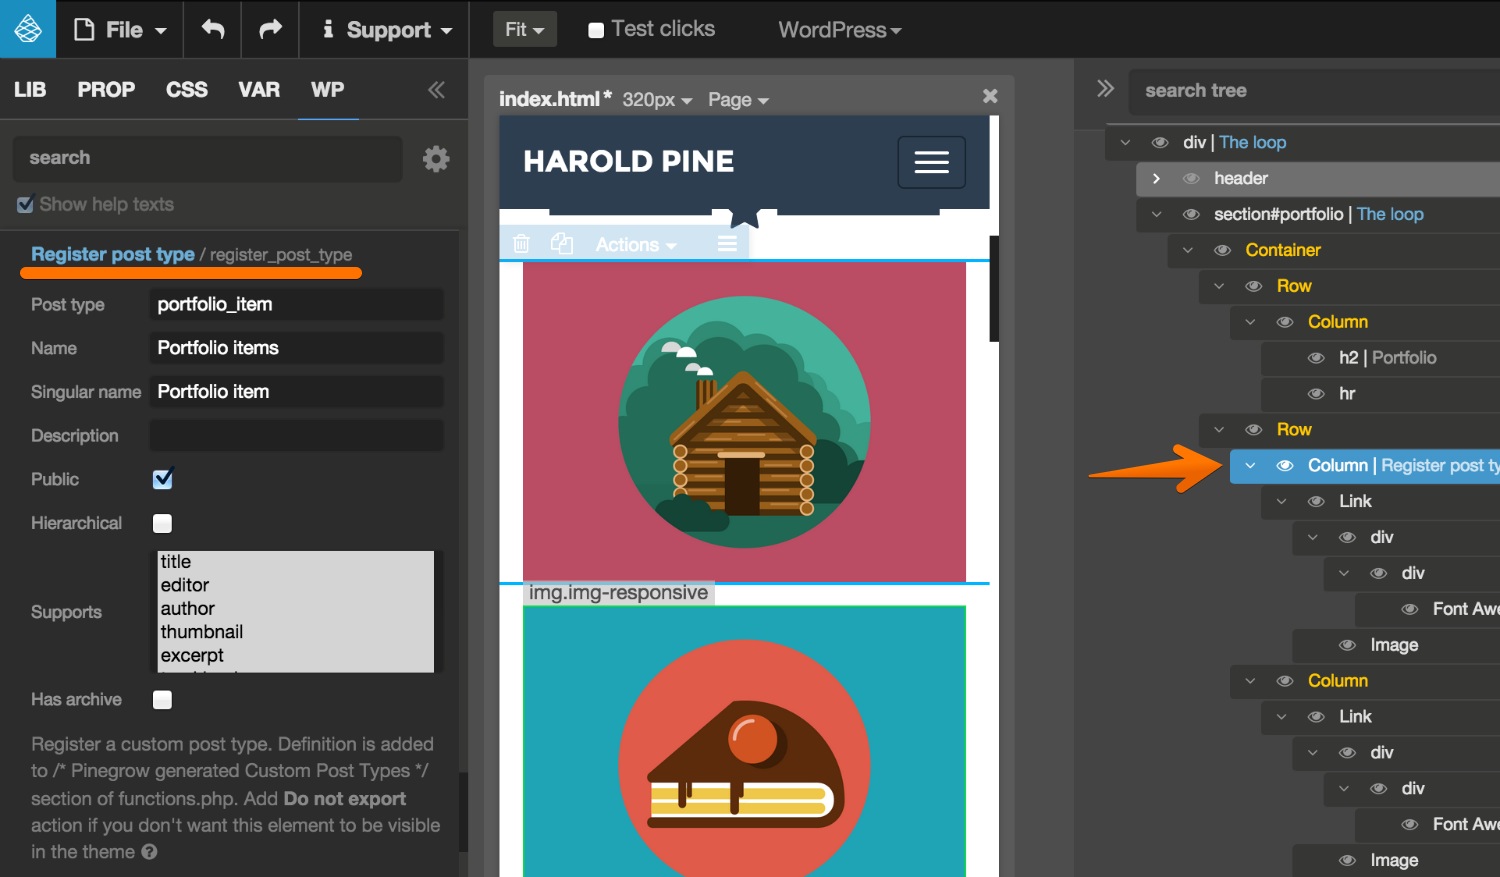Open the Fit zoom dropdown

click(x=524, y=29)
